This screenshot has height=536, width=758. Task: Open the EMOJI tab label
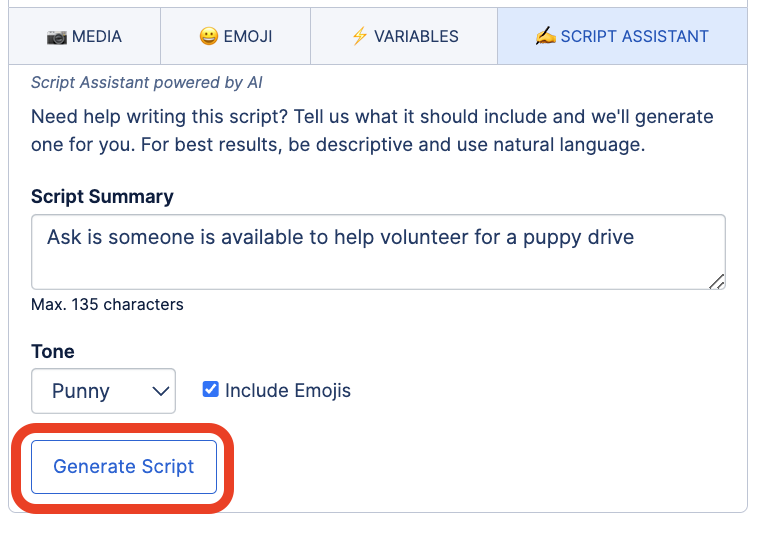pos(248,37)
